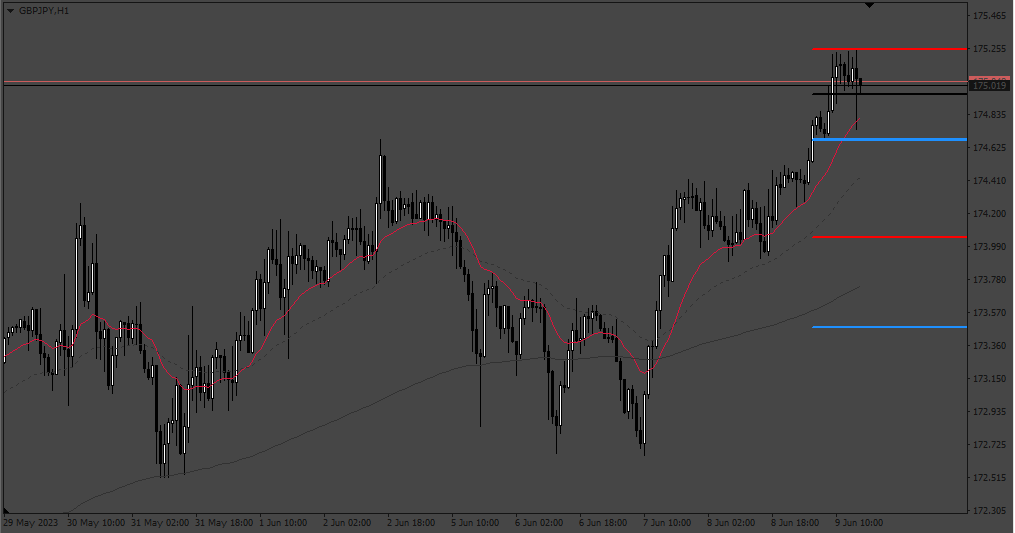Click the 174.625 price axis label
Image resolution: width=1015 pixels, height=533 pixels.
pos(990,148)
